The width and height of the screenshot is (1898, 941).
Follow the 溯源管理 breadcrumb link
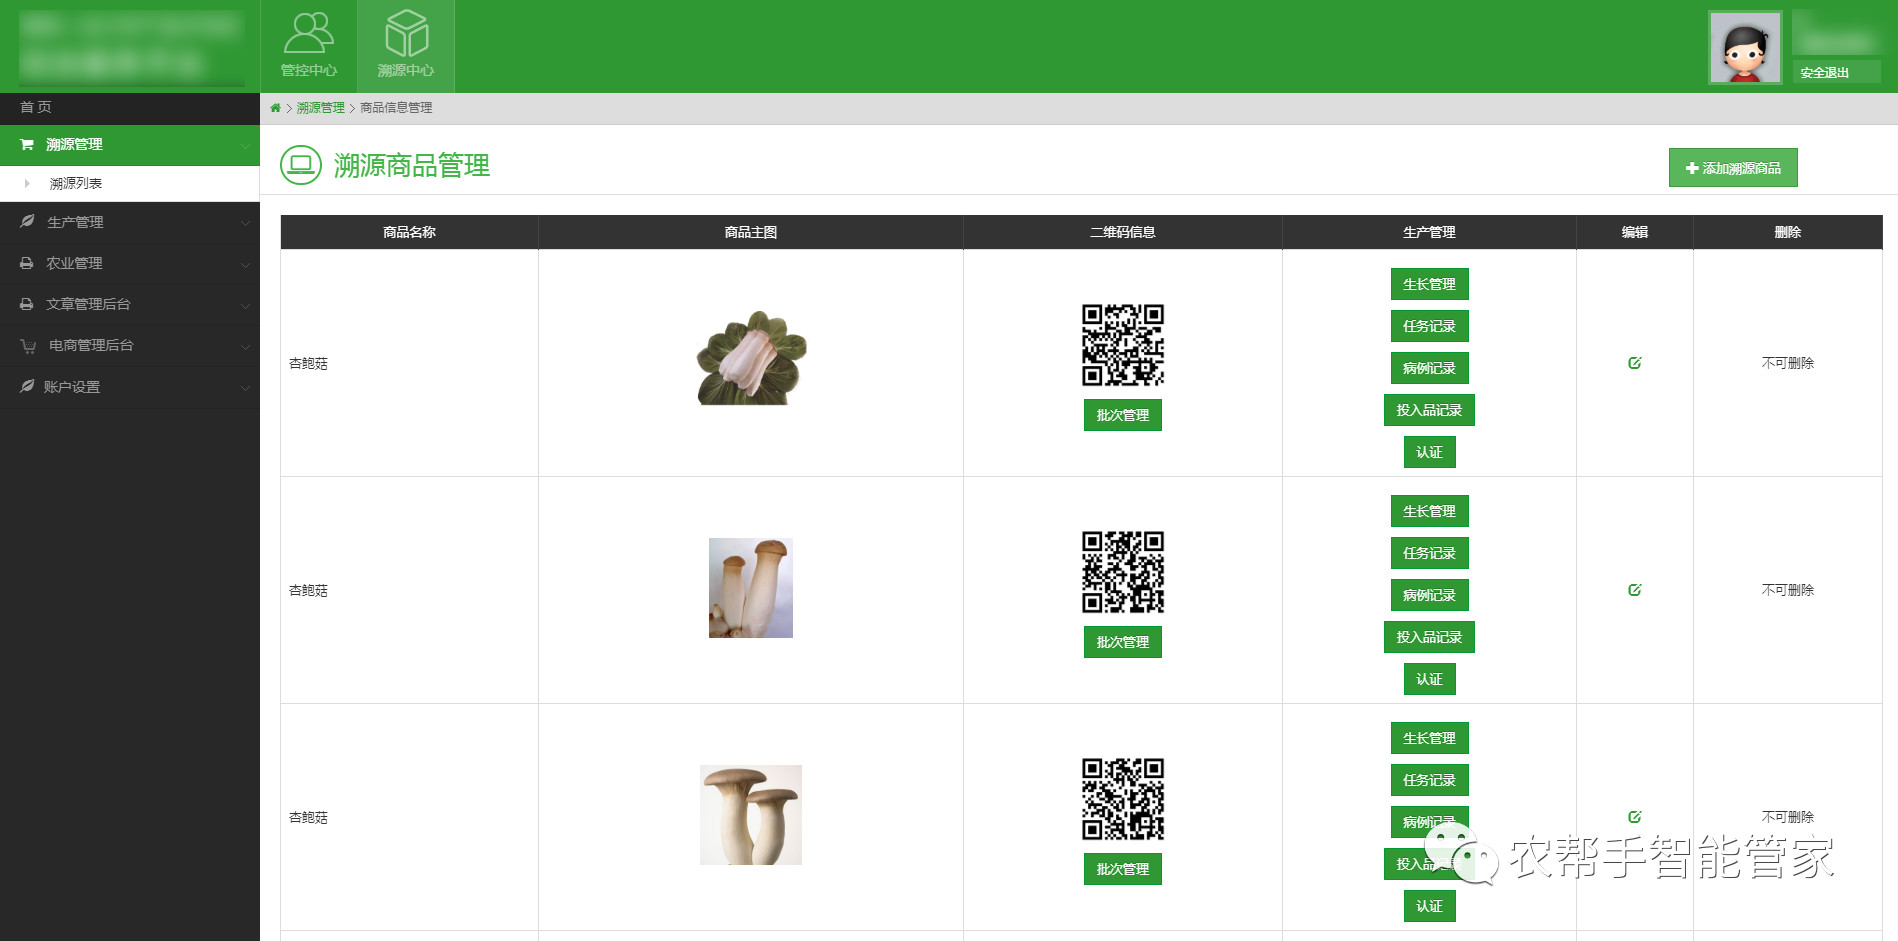(321, 108)
